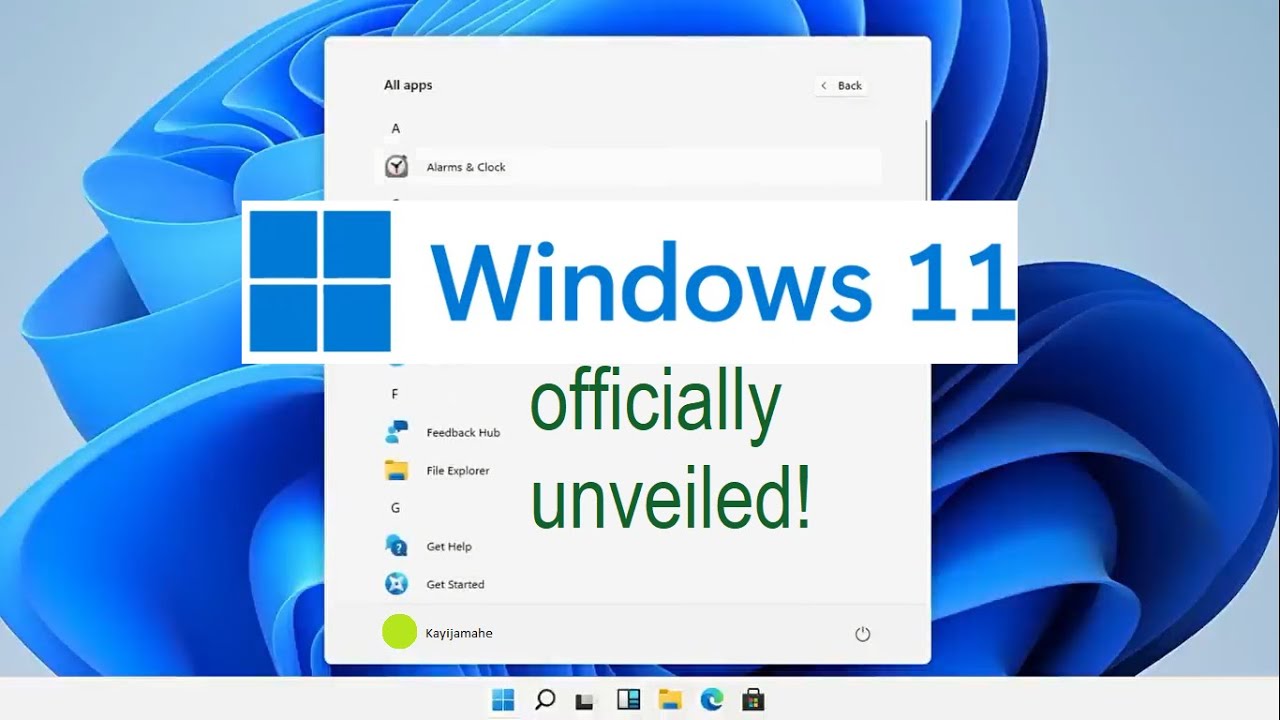Click the Power button icon
The image size is (1280, 720).
863,634
